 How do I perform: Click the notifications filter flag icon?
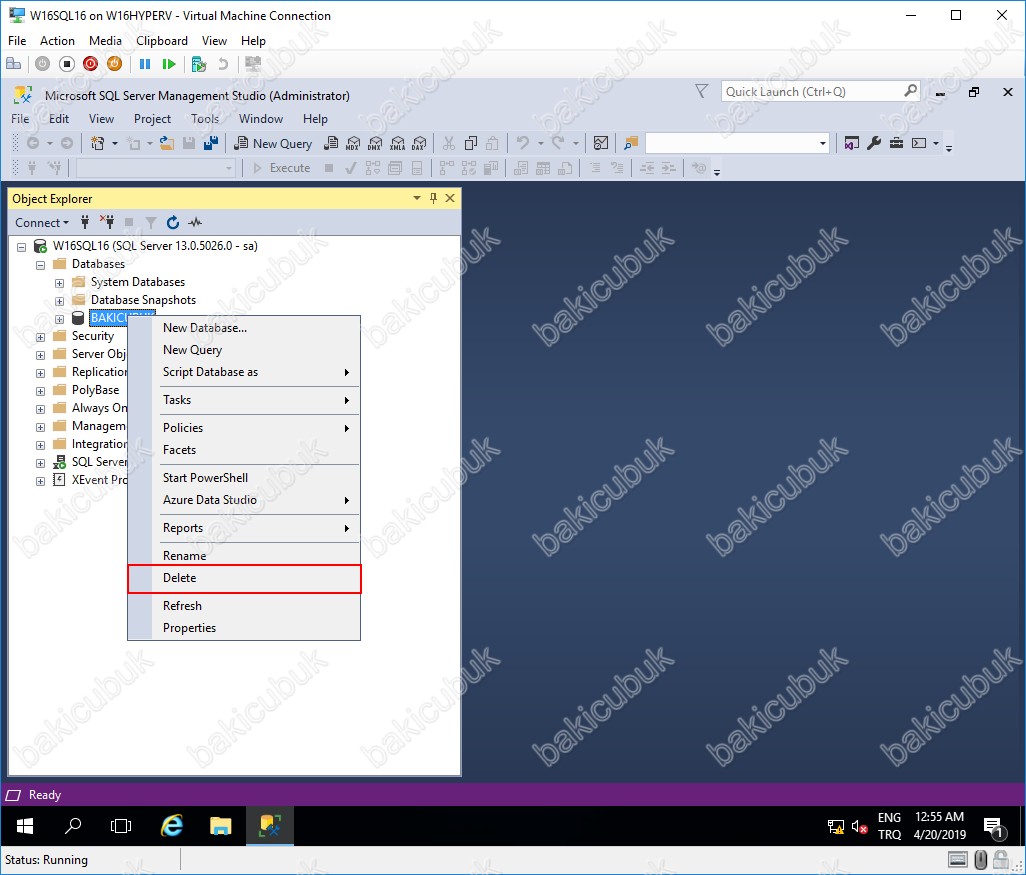pos(701,91)
